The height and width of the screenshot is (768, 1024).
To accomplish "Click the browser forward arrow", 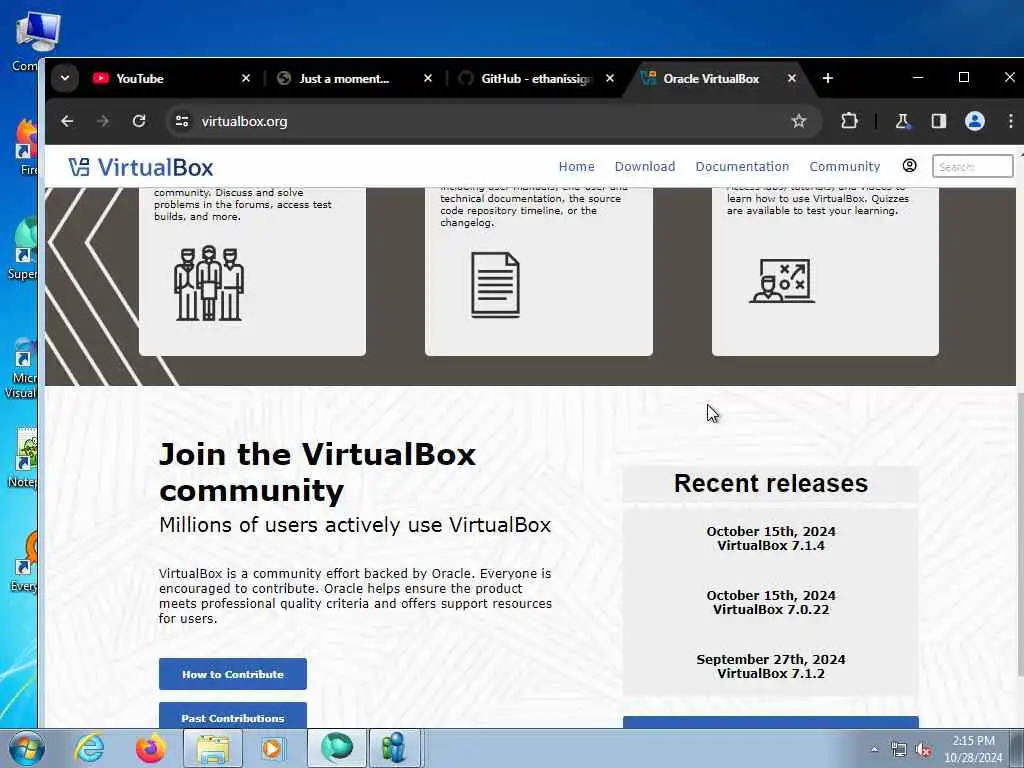I will pos(103,121).
